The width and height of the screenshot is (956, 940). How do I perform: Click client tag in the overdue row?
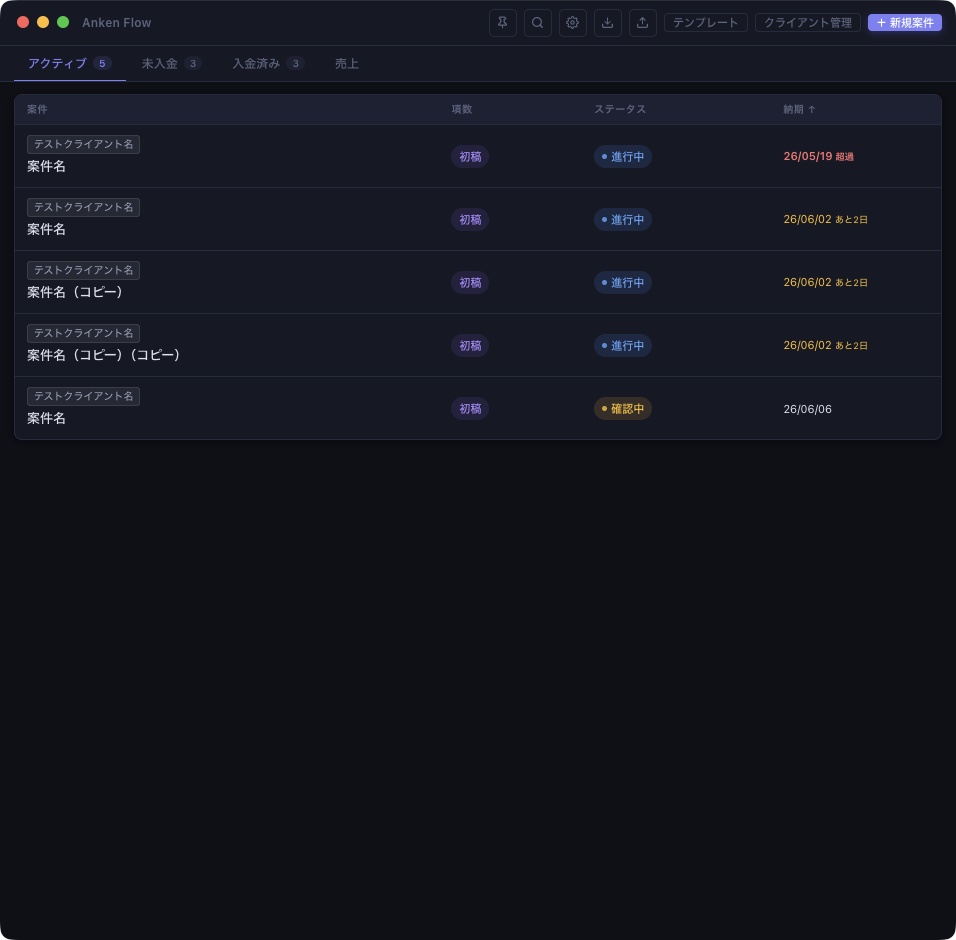point(84,144)
